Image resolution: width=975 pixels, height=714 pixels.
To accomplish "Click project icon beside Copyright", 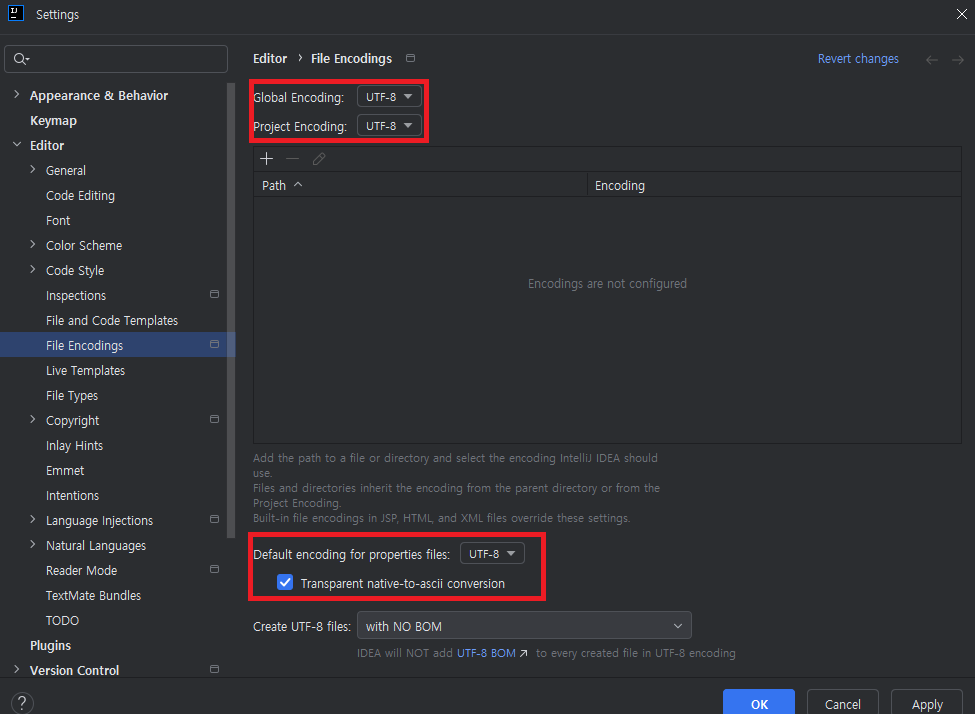I will [x=215, y=419].
